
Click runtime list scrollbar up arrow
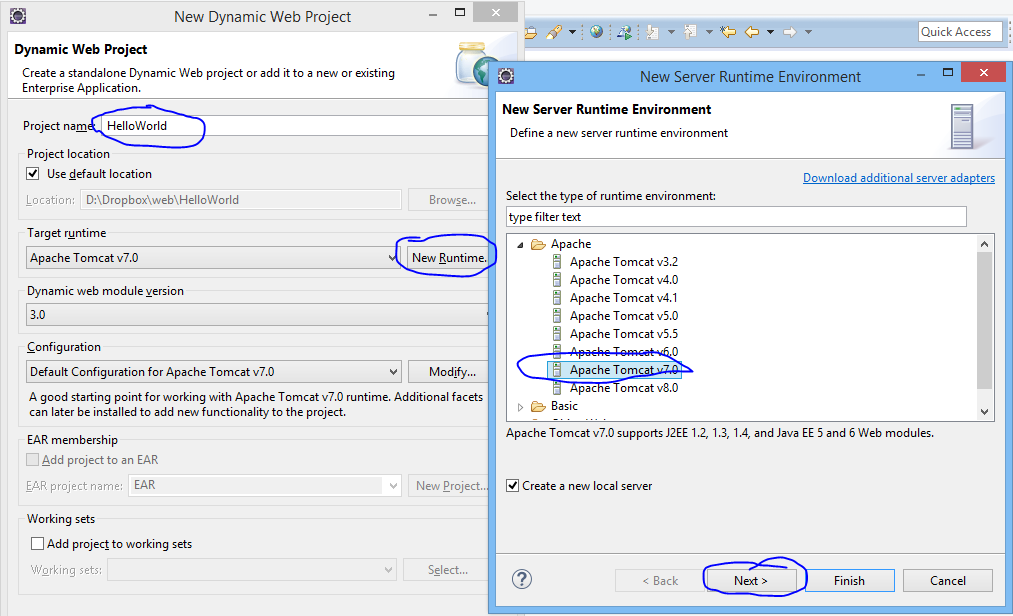[984, 244]
